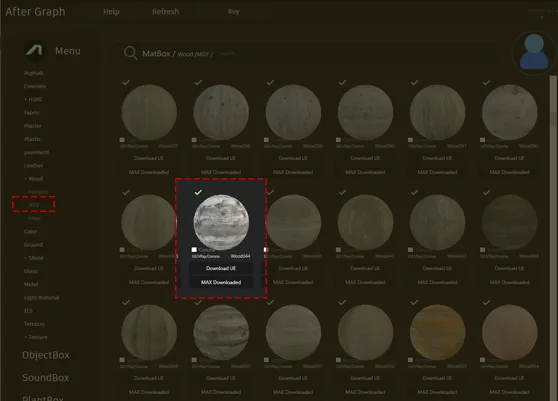Image resolution: width=558 pixels, height=401 pixels.
Task: Click the green checkmark above Wood048
Action: pyautogui.click(x=486, y=192)
